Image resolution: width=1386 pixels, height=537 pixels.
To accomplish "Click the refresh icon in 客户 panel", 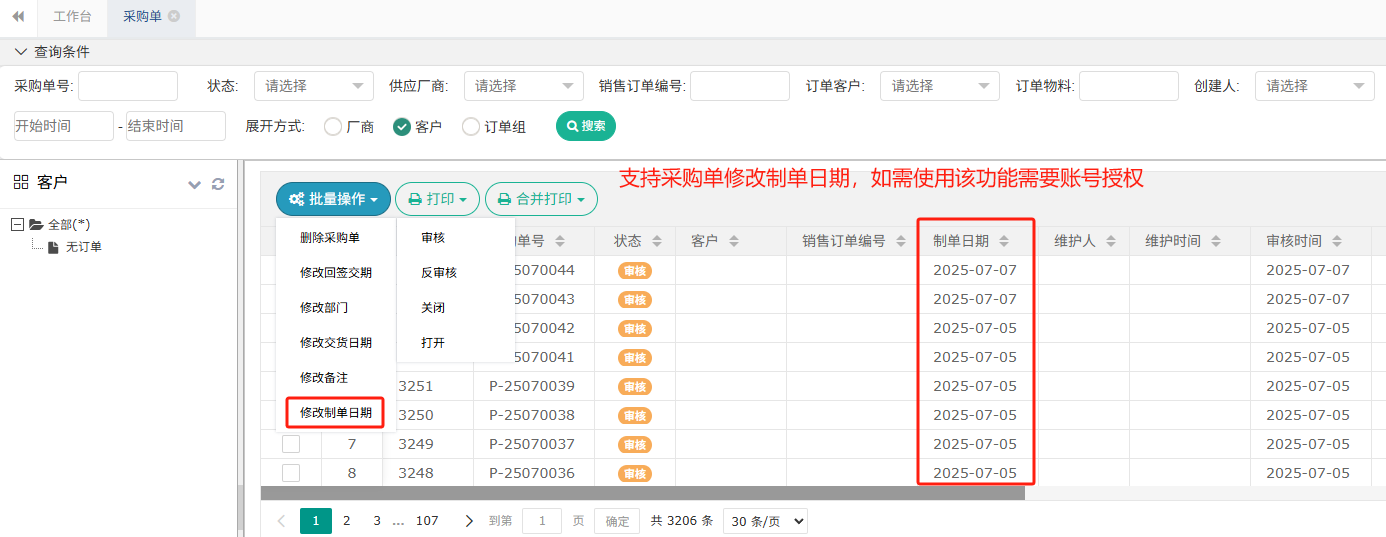I will point(218,184).
